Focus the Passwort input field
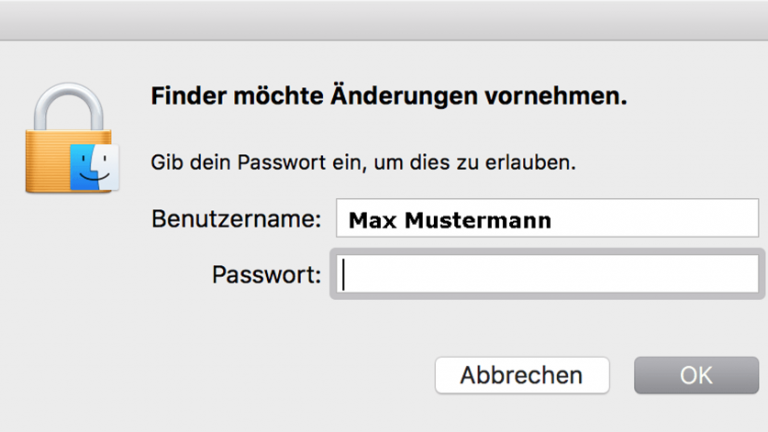 coord(547,275)
